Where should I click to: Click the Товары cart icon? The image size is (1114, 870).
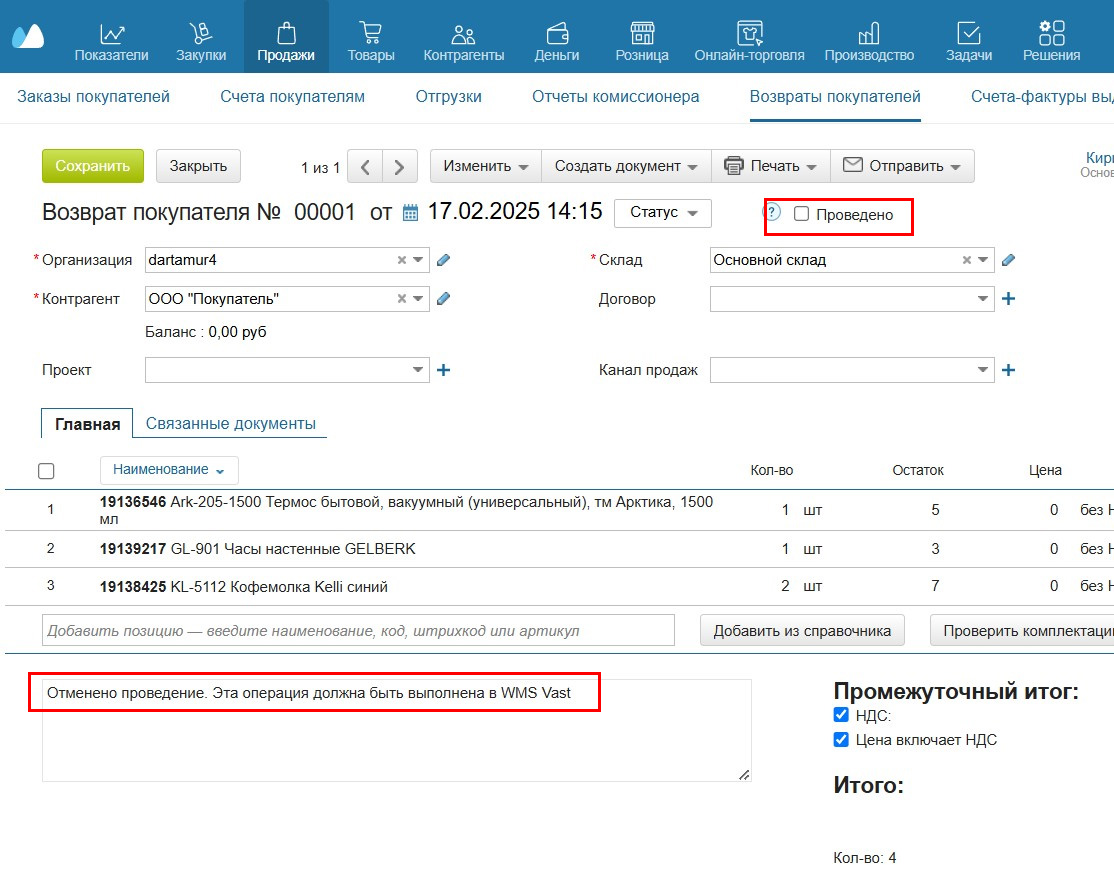[371, 33]
